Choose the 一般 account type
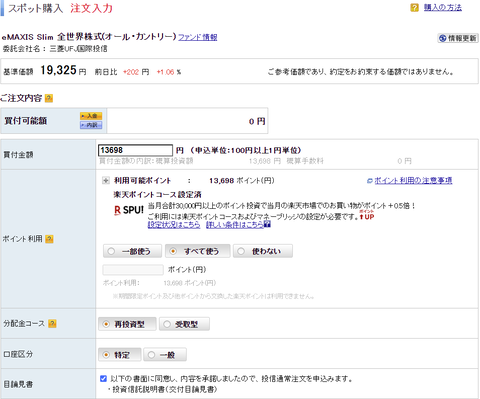The width and height of the screenshot is (480, 399). point(165,355)
